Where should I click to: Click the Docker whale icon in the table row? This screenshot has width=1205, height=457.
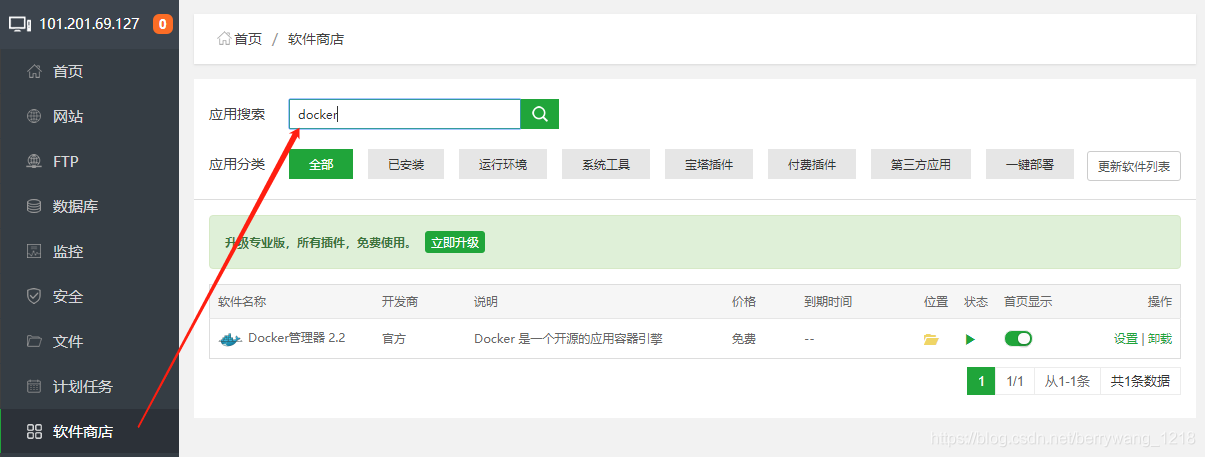coord(230,339)
